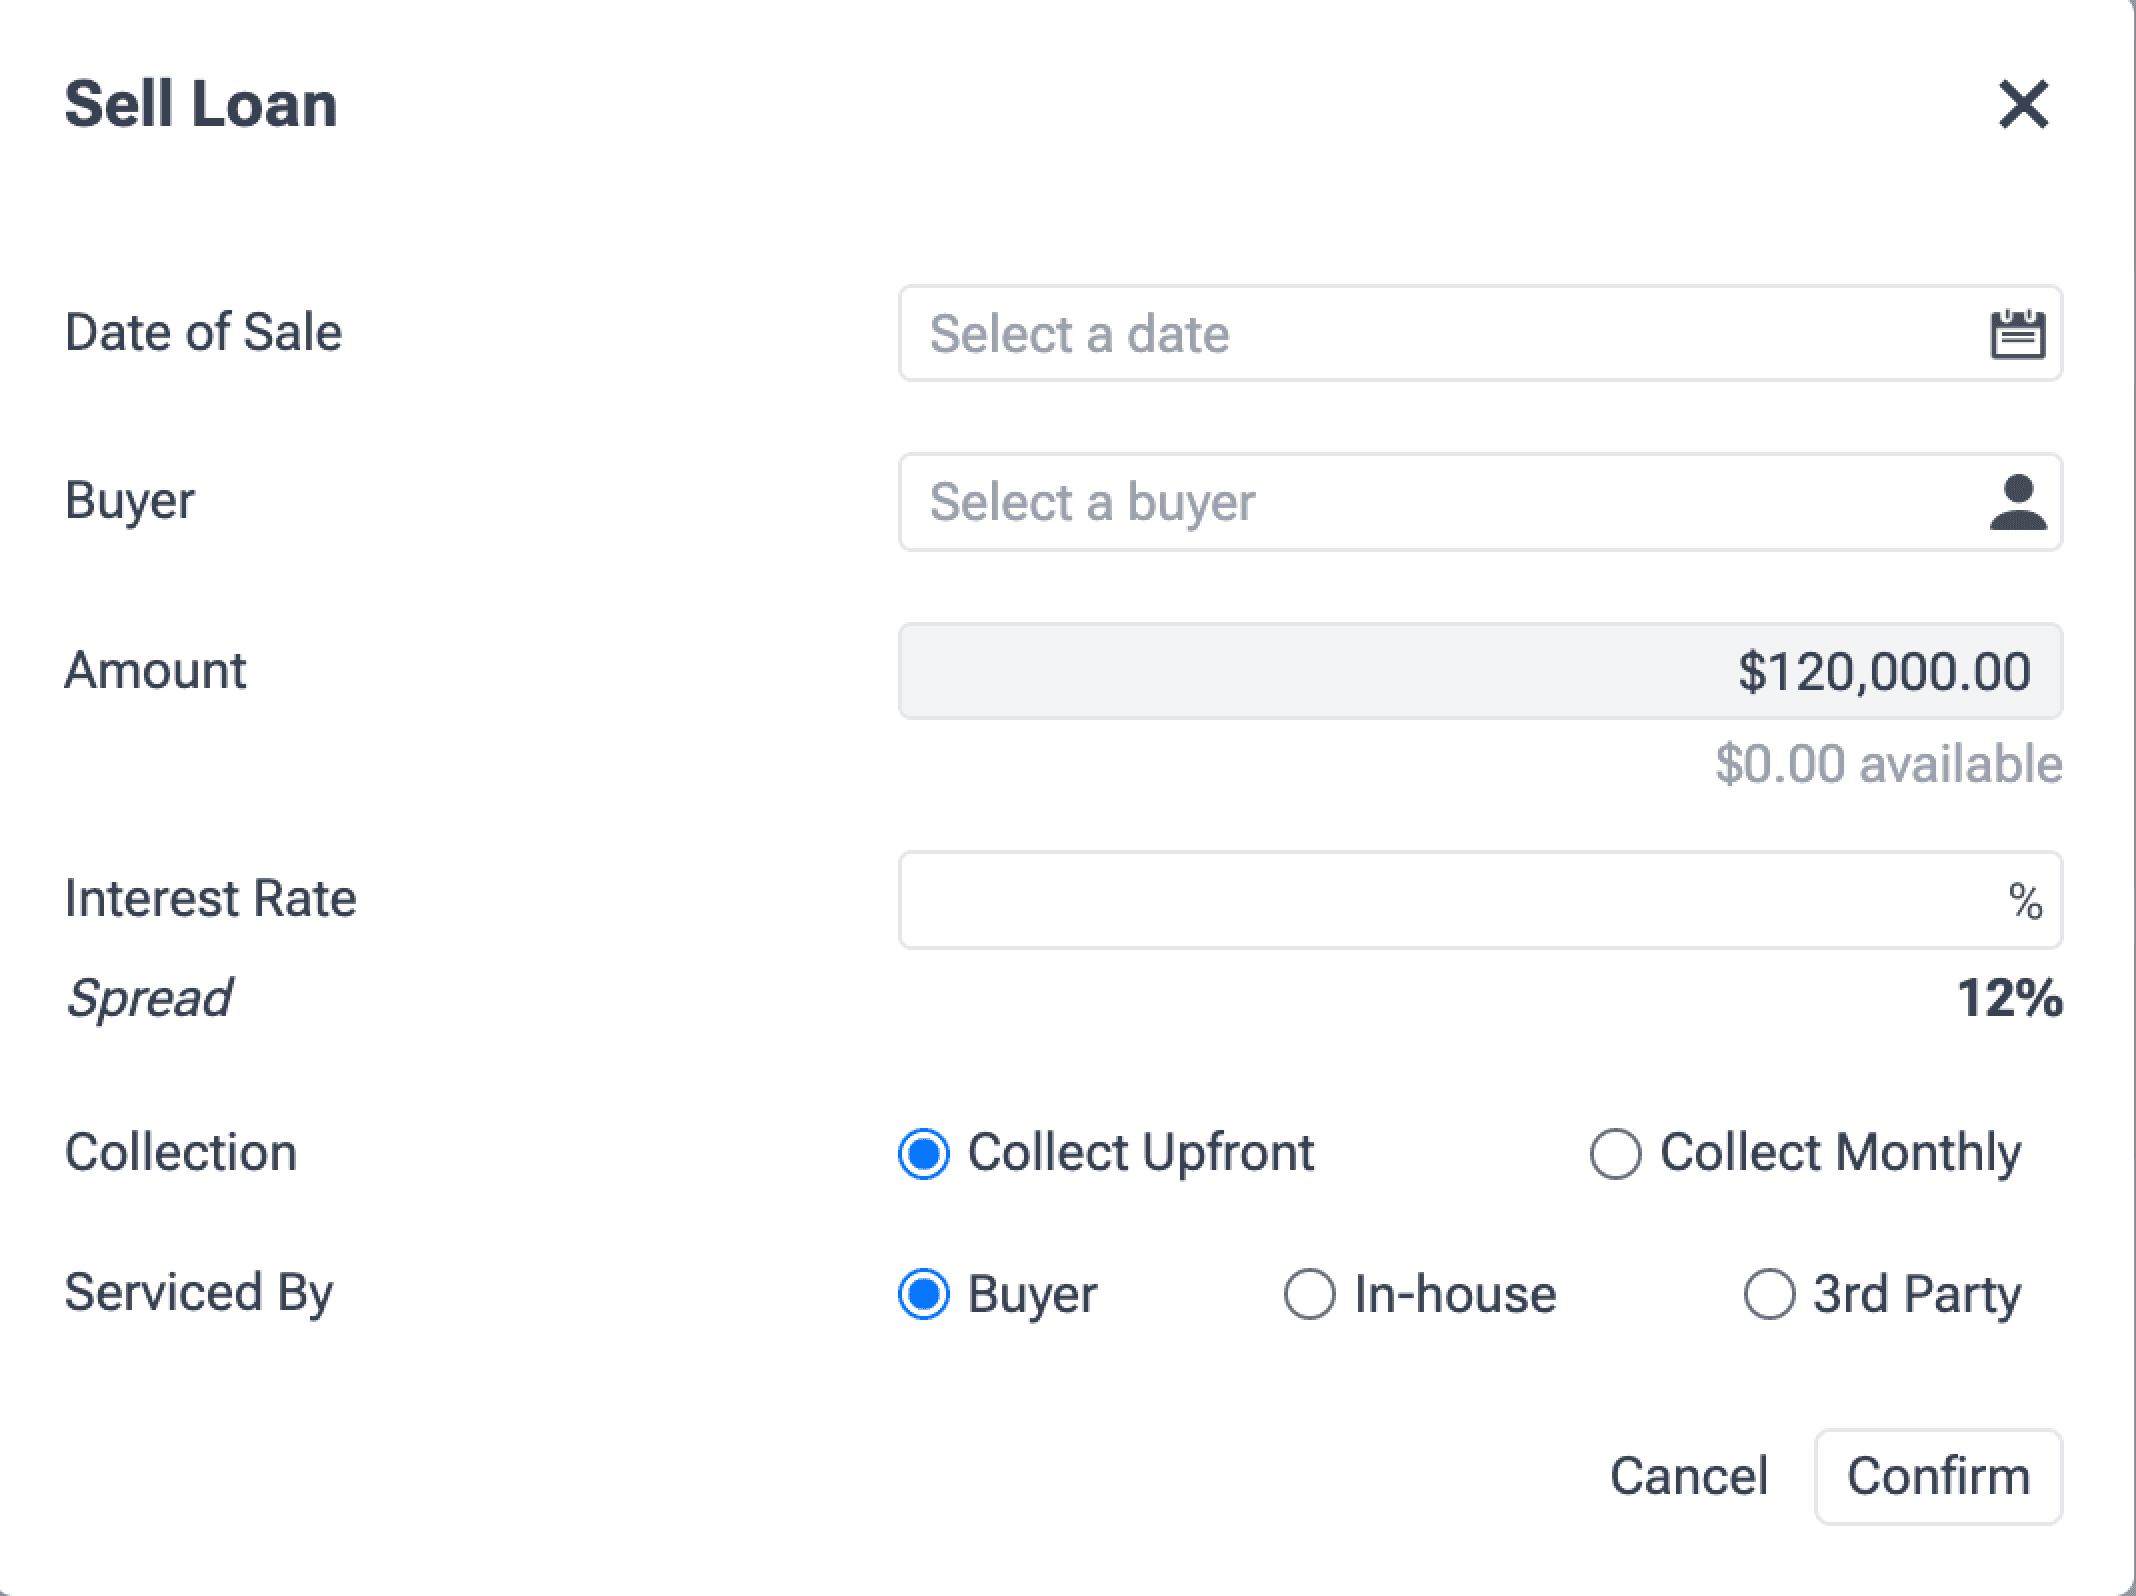Choose 3rd Party servicing

(x=1769, y=1294)
